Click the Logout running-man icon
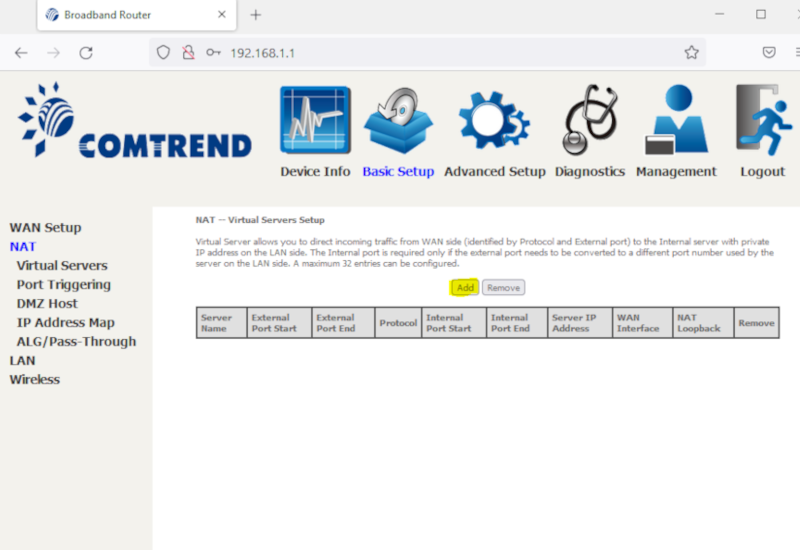 point(763,120)
